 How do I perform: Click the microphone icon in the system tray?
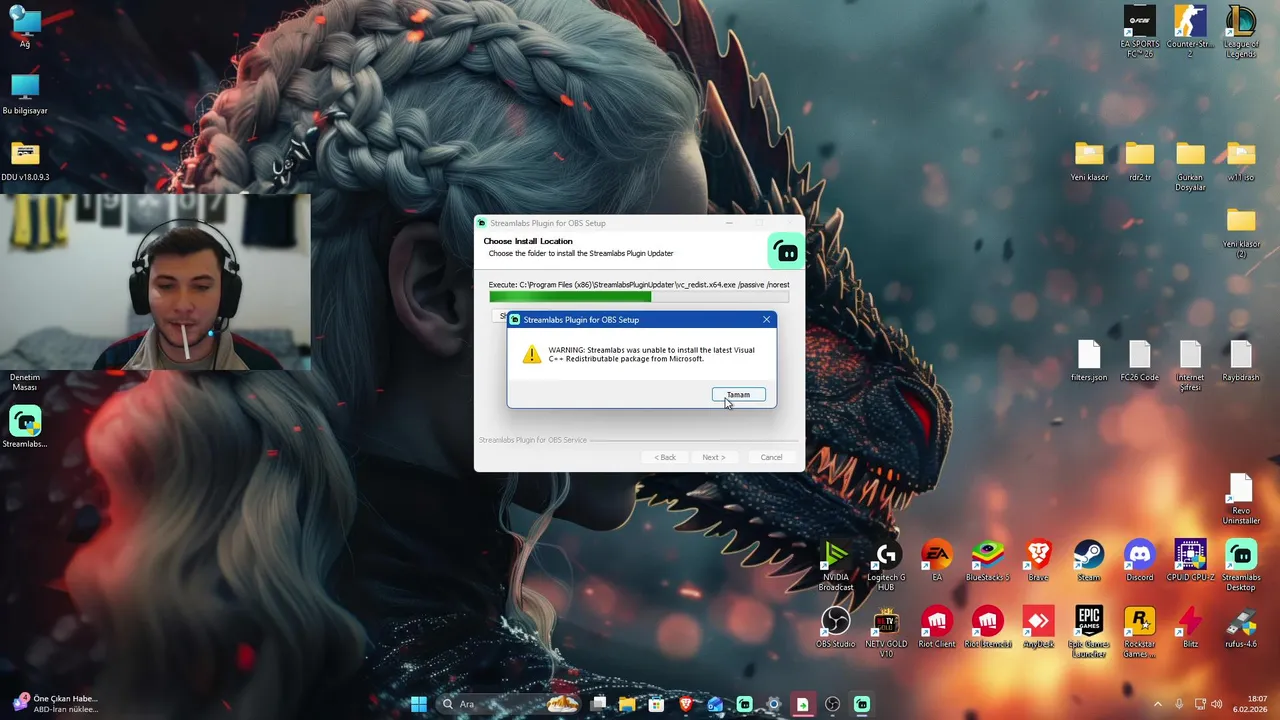(1180, 704)
